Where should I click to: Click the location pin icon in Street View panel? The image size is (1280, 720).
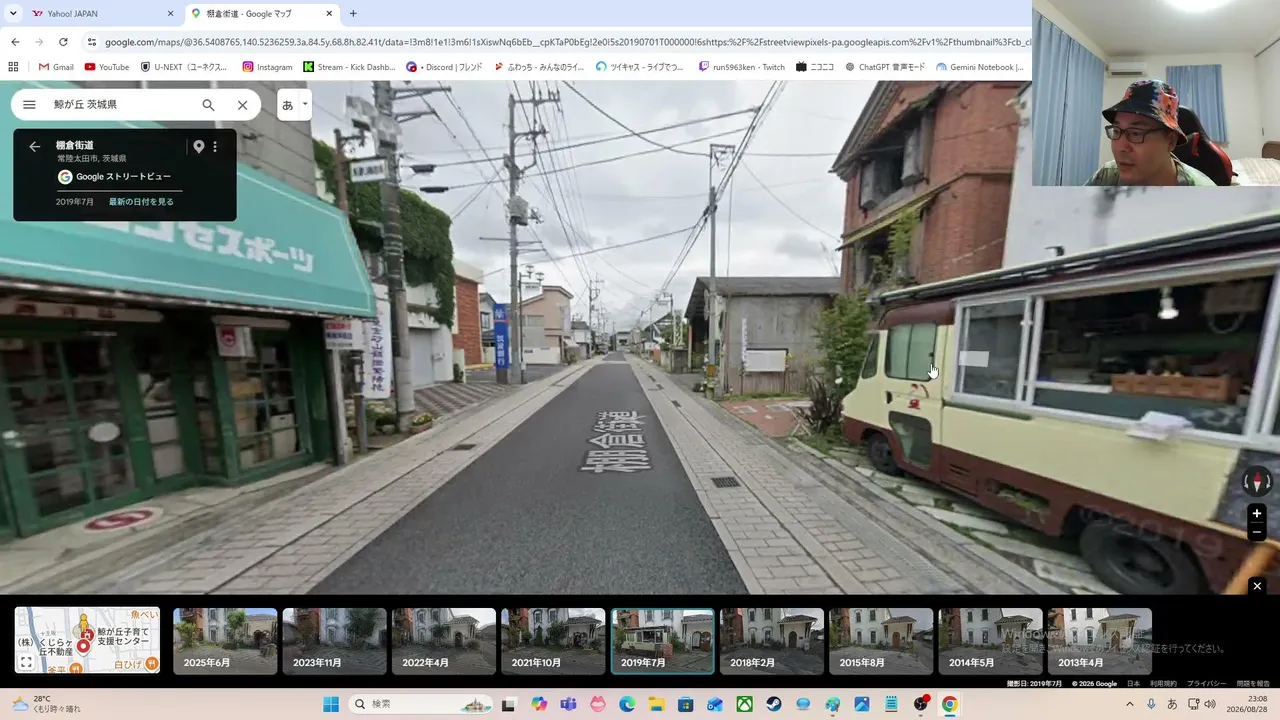(x=199, y=147)
